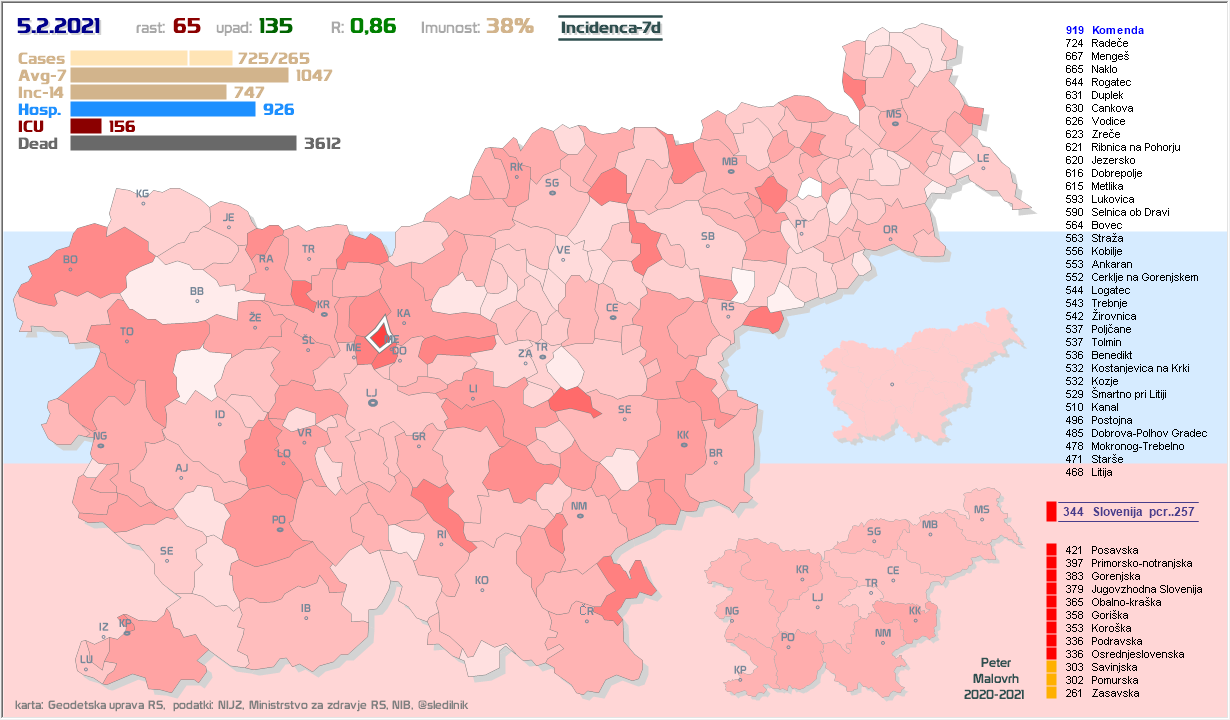Viewport: 1230px width, 720px height.
Task: Open the Slovenija pcr..257 summary row
Action: tap(1128, 512)
